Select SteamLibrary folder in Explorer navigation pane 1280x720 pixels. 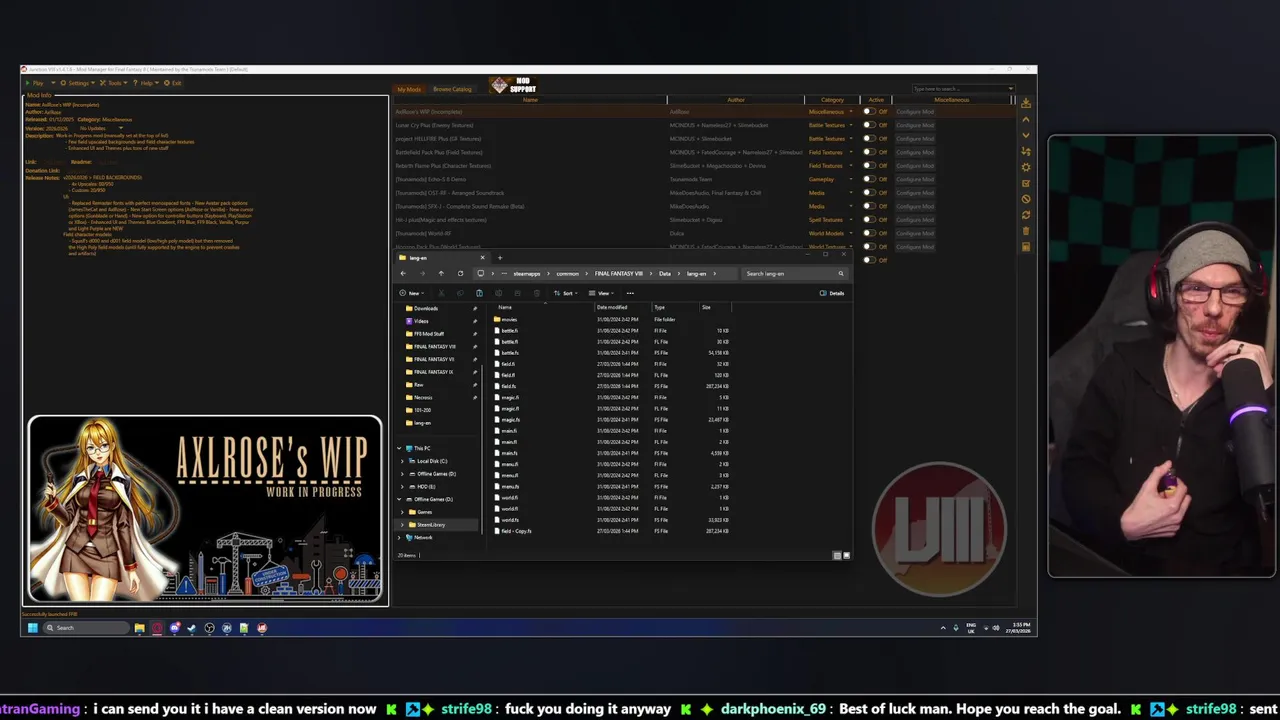pos(431,525)
